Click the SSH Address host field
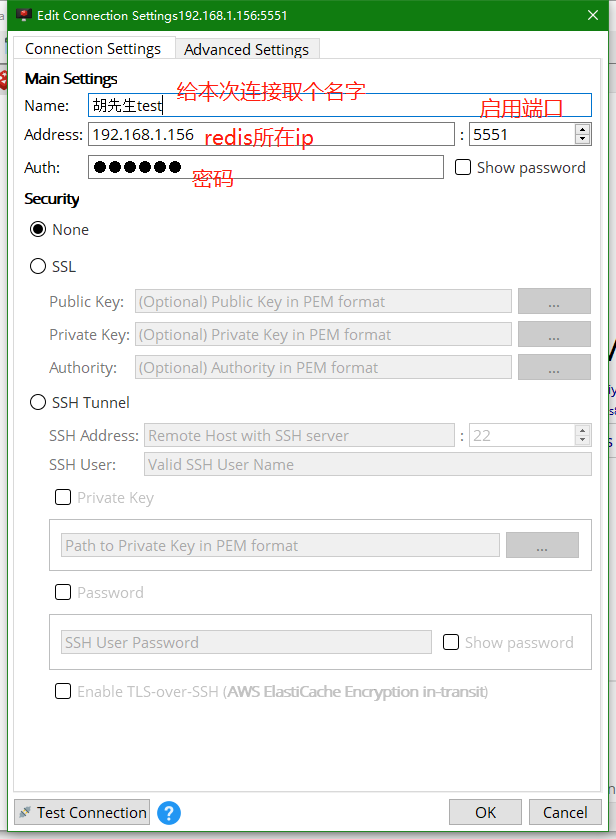The height and width of the screenshot is (839, 616). (x=299, y=436)
